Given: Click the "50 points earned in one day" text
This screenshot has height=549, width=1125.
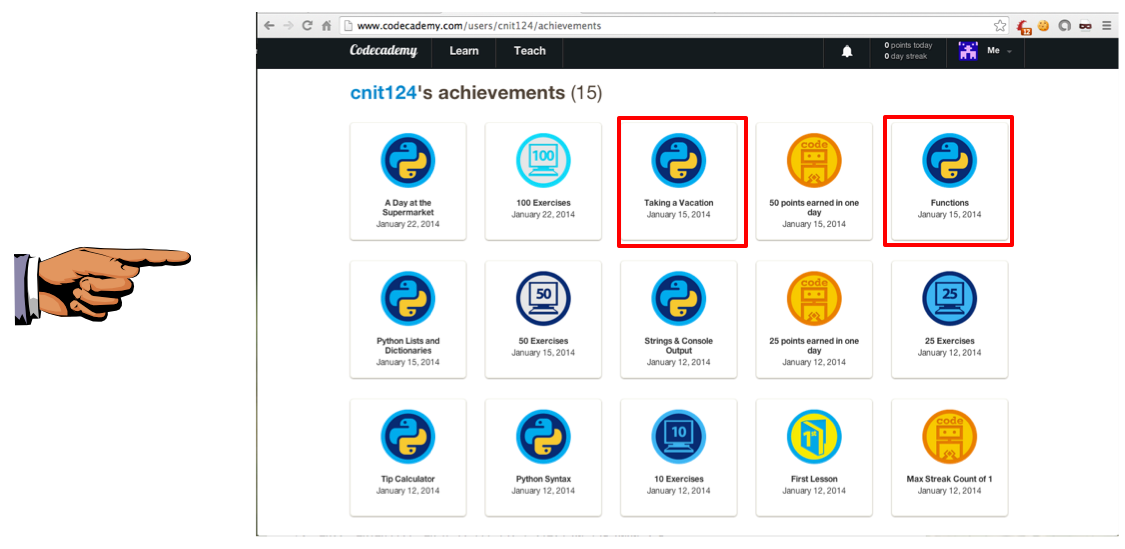Looking at the screenshot, I should 814,208.
